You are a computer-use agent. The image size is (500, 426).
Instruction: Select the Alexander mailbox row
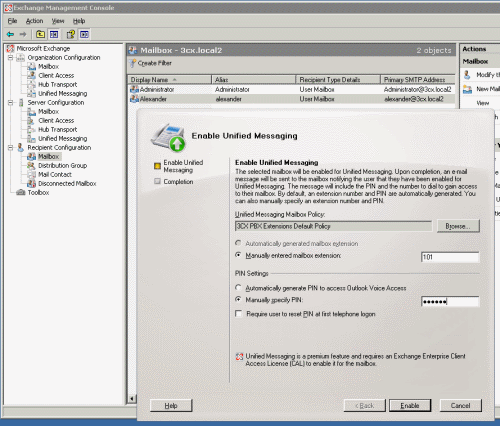(292, 99)
